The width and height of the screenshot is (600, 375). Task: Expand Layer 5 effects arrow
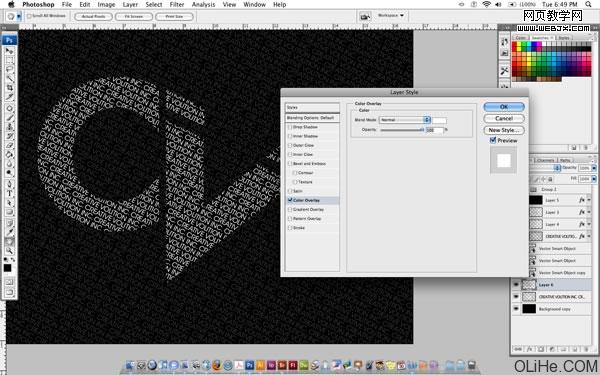[x=589, y=200]
